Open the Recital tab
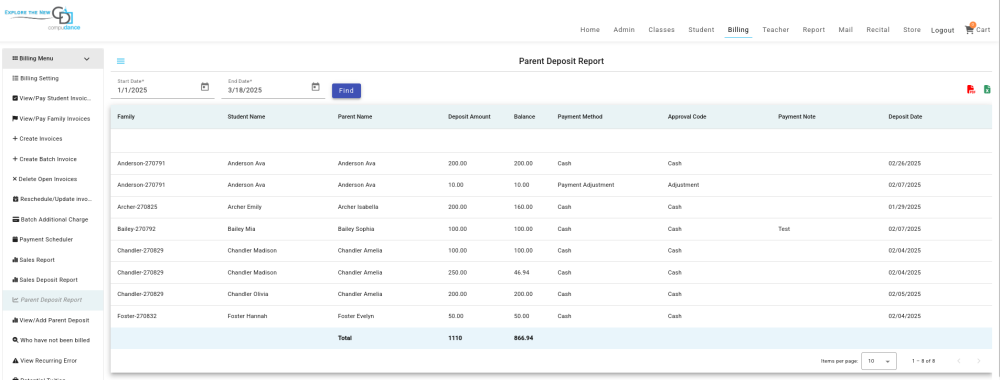The width and height of the screenshot is (1000, 380). pos(878,30)
